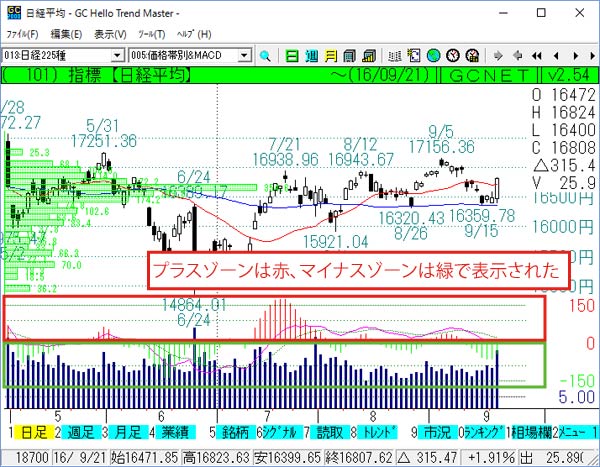Click the 終16807.62 status bar value
The image size is (600, 467).
[x=359, y=457]
